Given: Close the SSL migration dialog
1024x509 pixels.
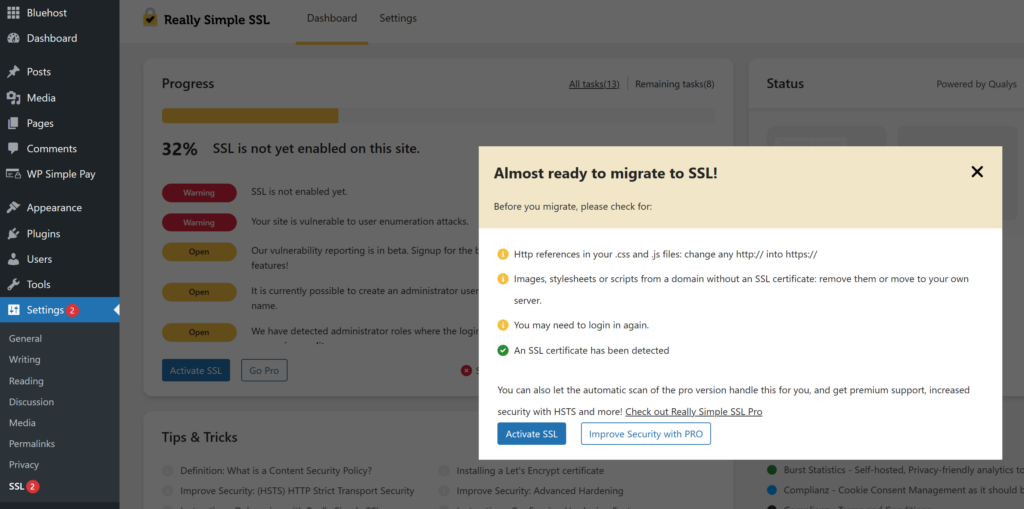Looking at the screenshot, I should point(977,172).
